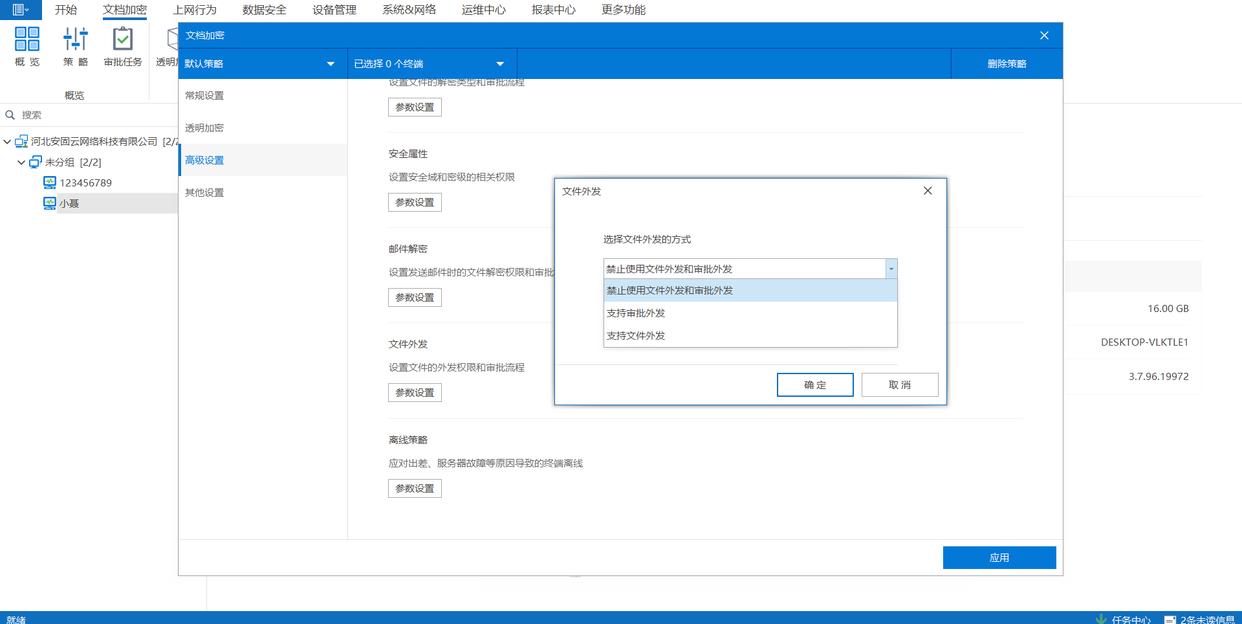Open the 设备管理 menu tab
The image size is (1242, 624).
[334, 10]
